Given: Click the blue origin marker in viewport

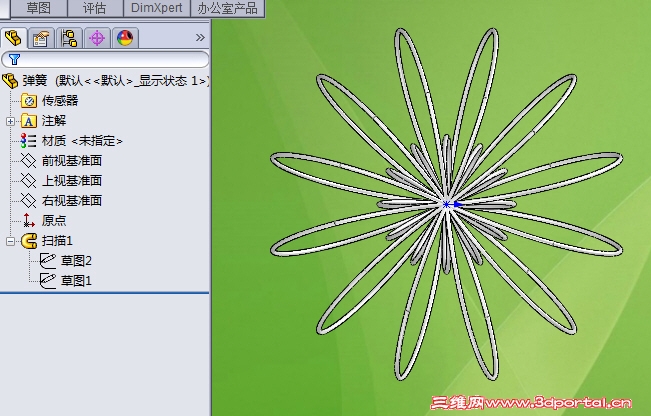Looking at the screenshot, I should tap(447, 204).
